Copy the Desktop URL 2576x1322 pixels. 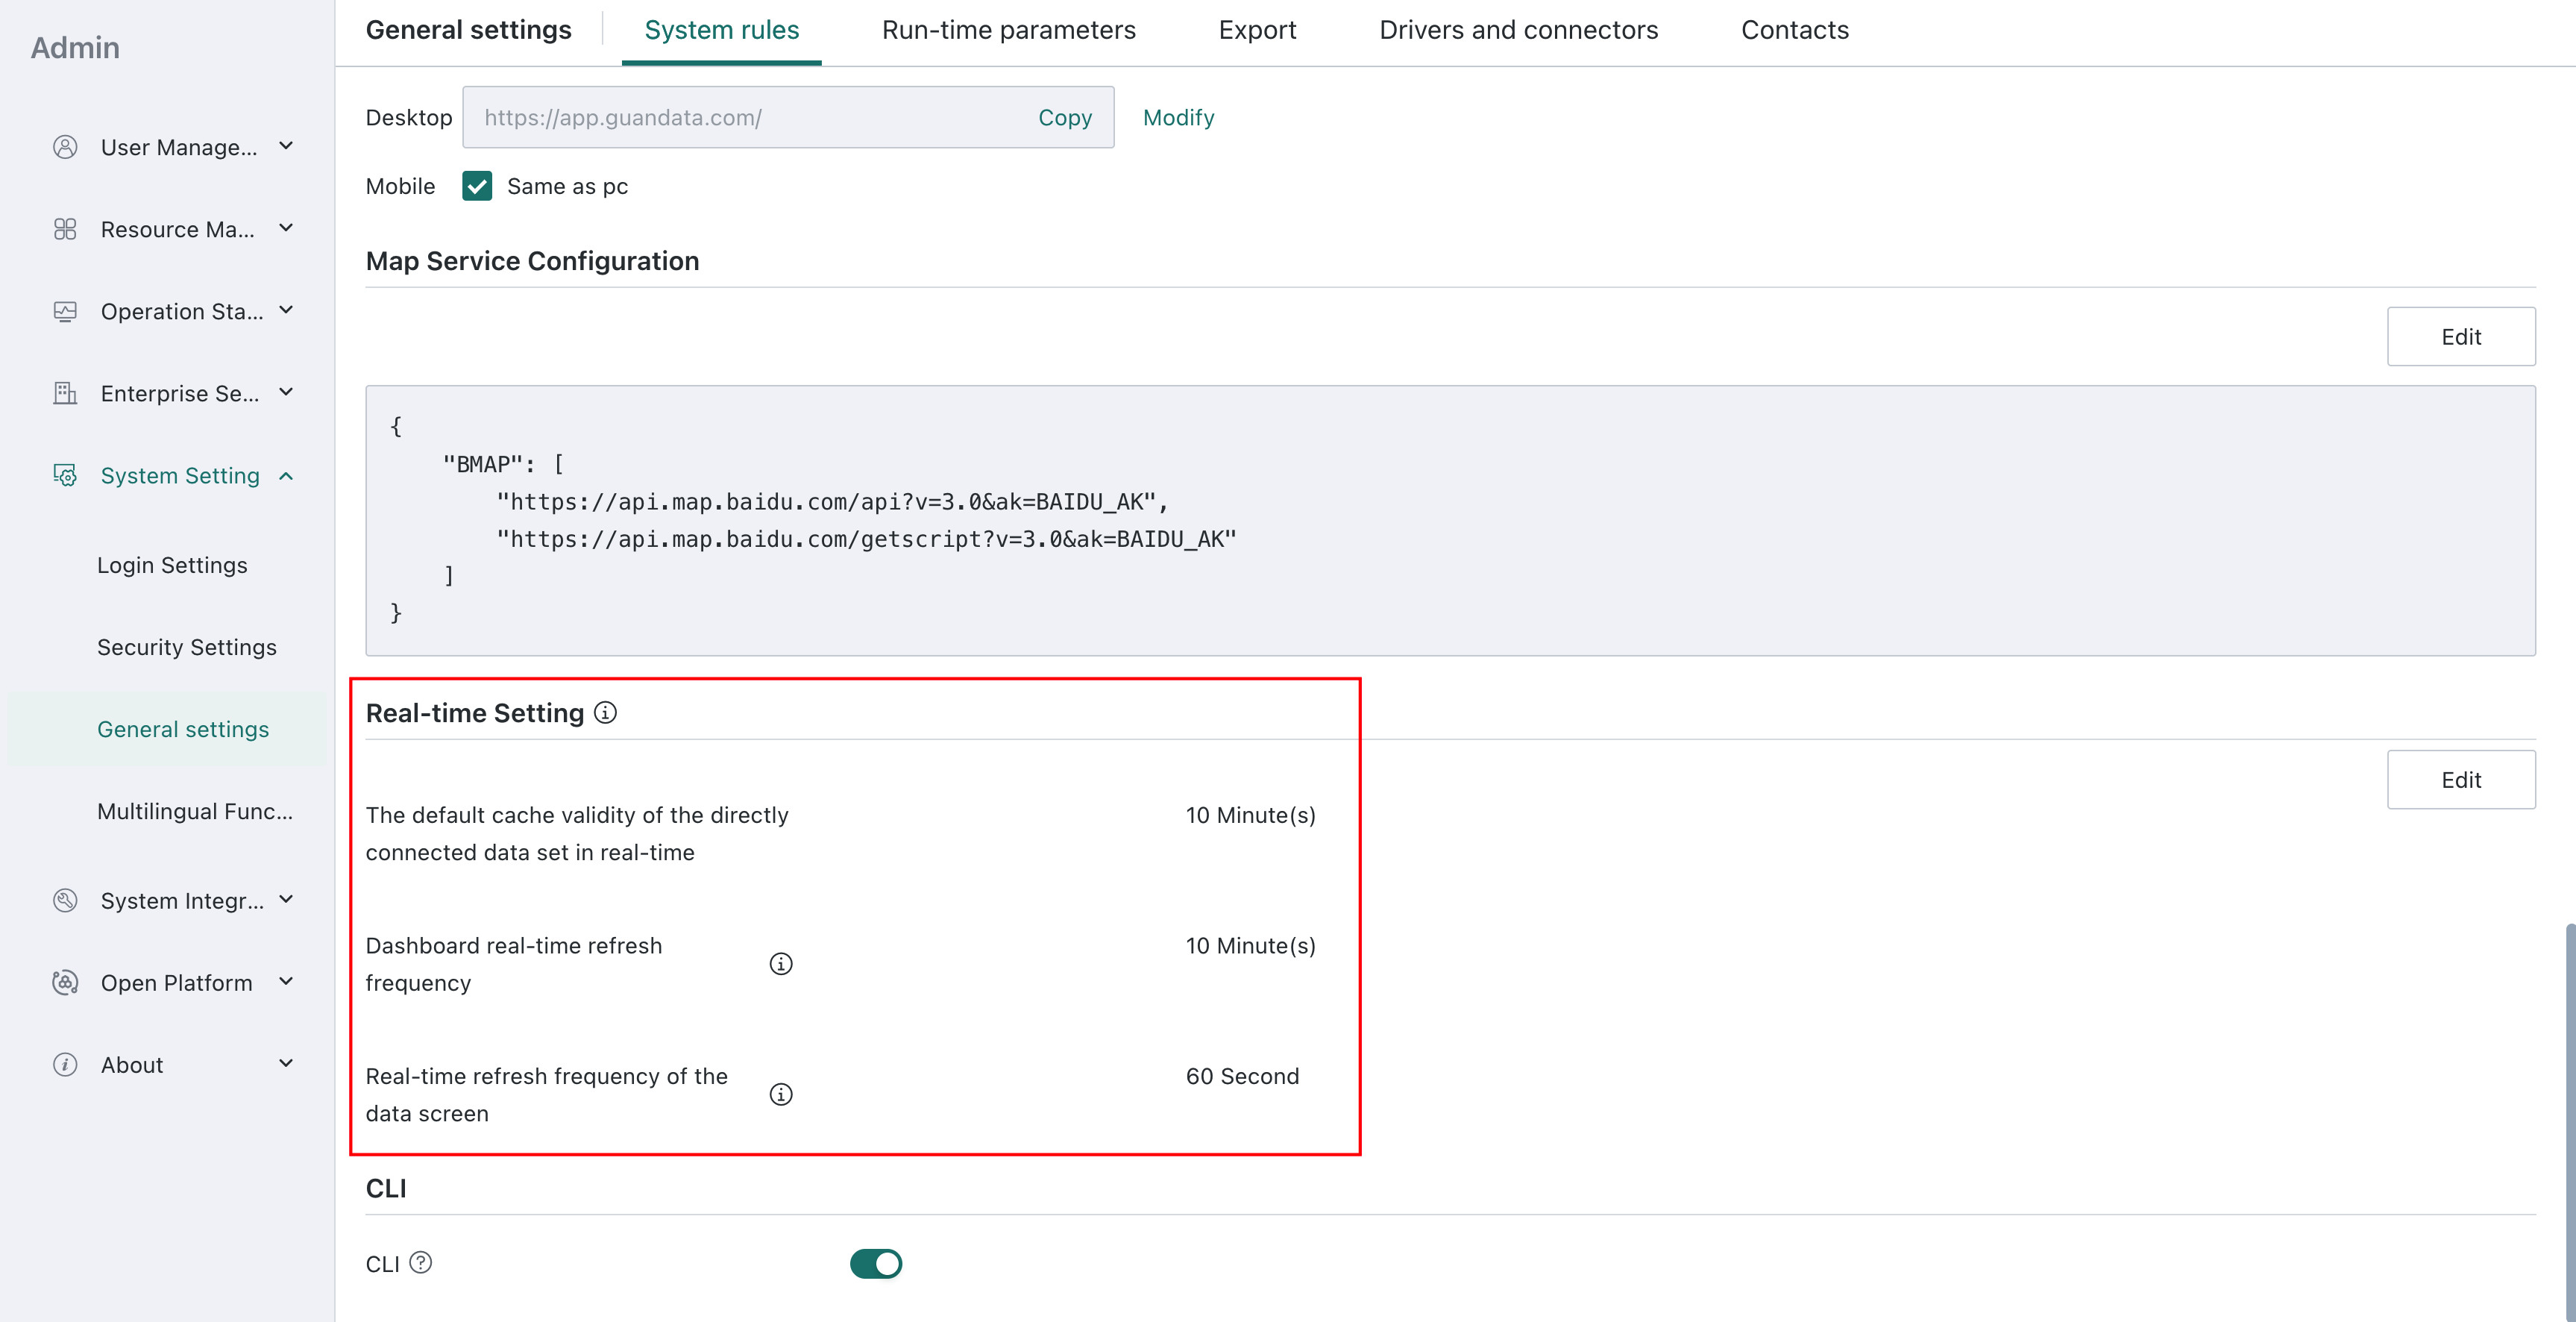(1065, 117)
